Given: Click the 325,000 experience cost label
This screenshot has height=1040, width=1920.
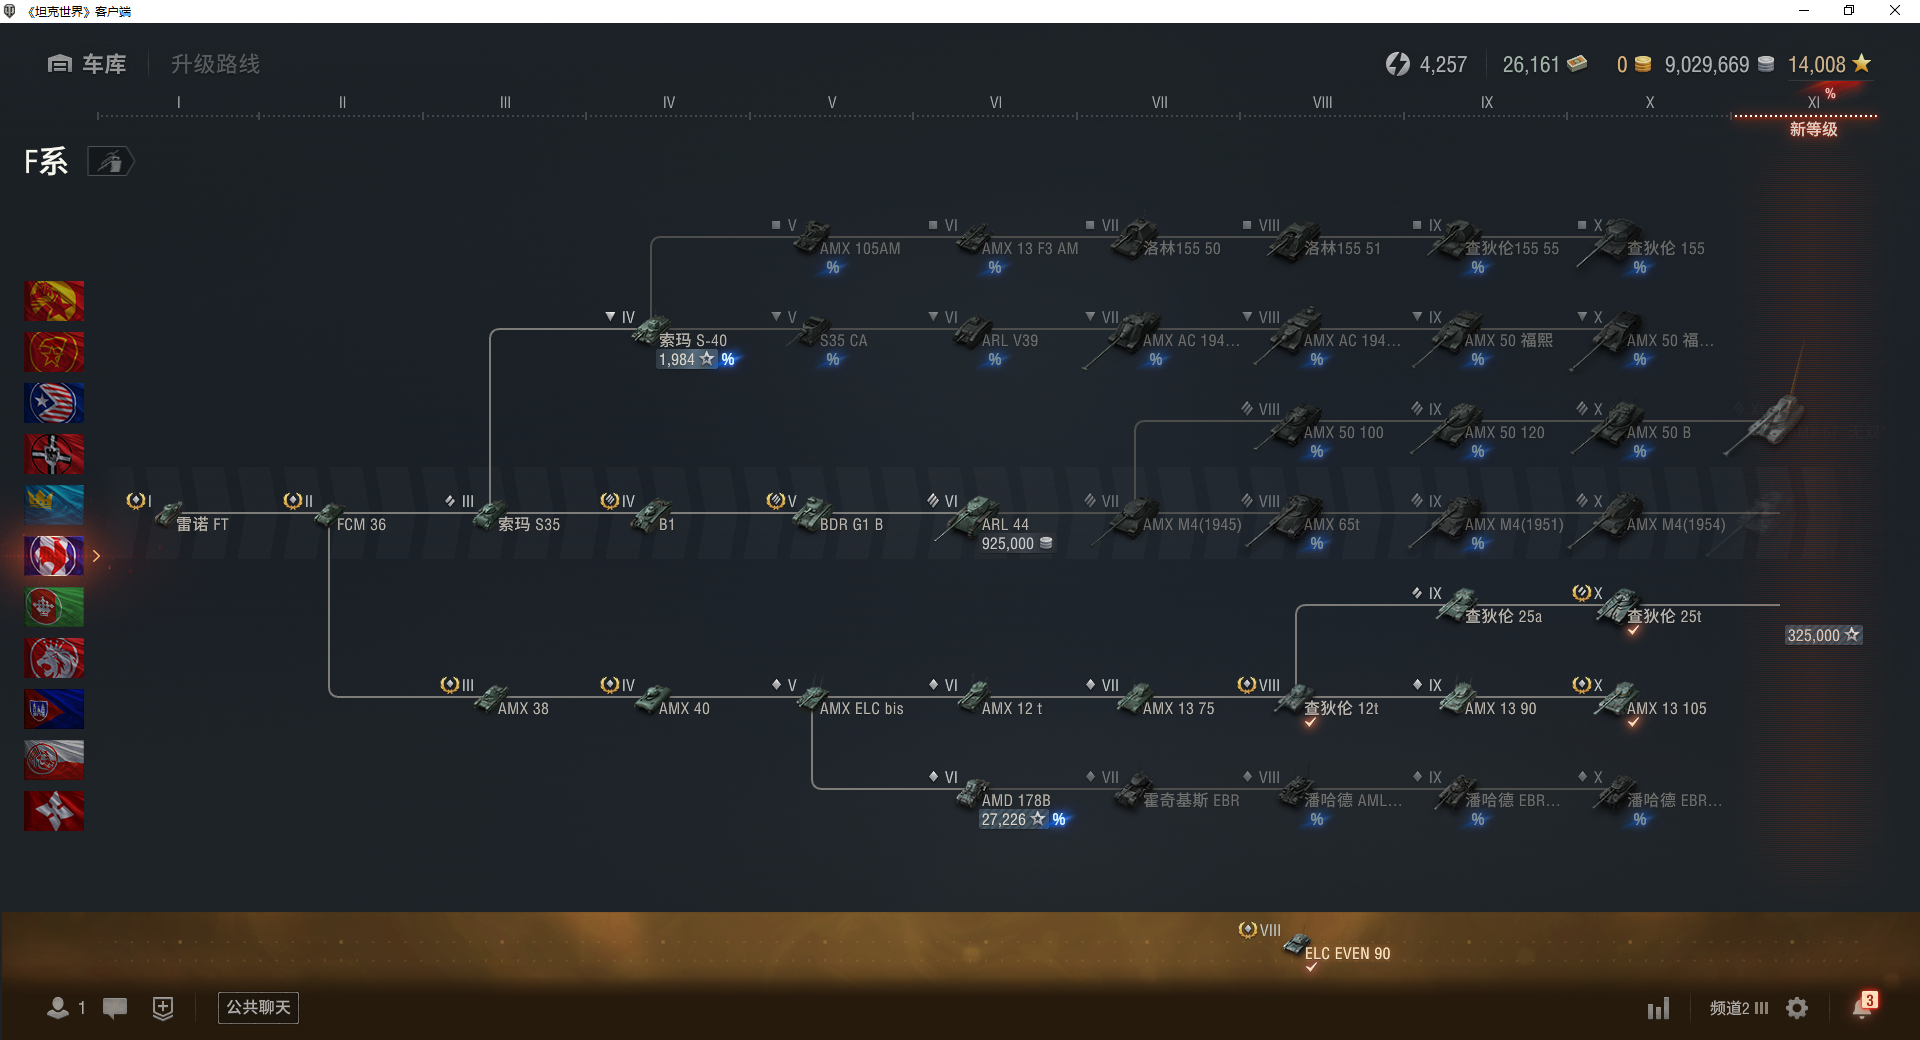Looking at the screenshot, I should pyautogui.click(x=1823, y=635).
